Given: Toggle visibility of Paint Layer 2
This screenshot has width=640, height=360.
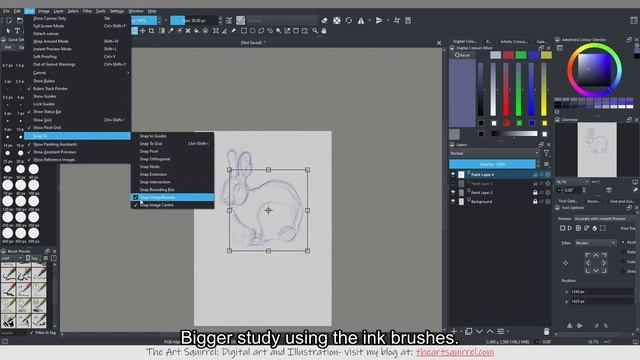Looking at the screenshot, I should pyautogui.click(x=453, y=192).
